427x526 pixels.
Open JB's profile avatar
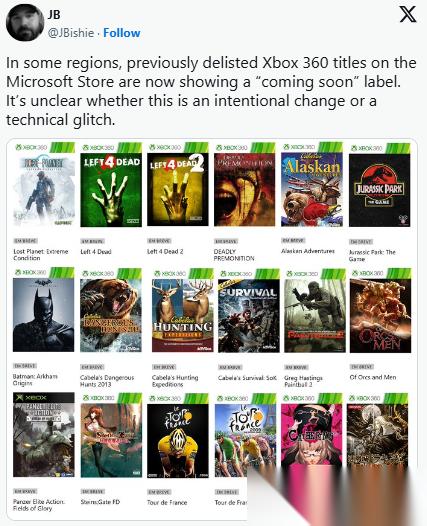point(25,23)
